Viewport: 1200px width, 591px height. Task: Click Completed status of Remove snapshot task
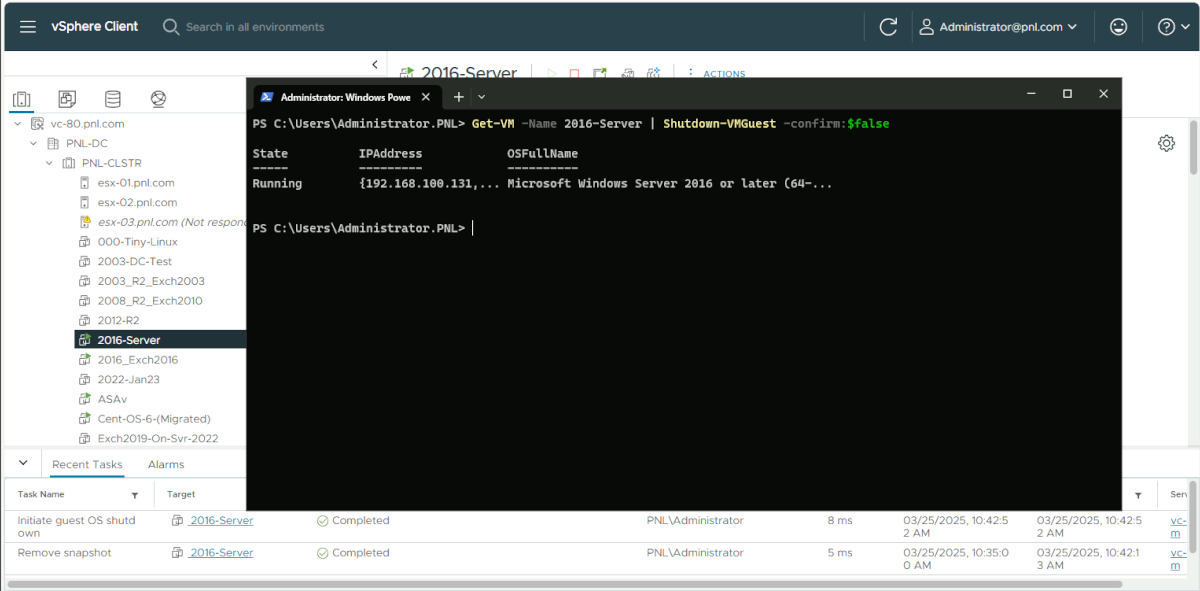pyautogui.click(x=353, y=553)
